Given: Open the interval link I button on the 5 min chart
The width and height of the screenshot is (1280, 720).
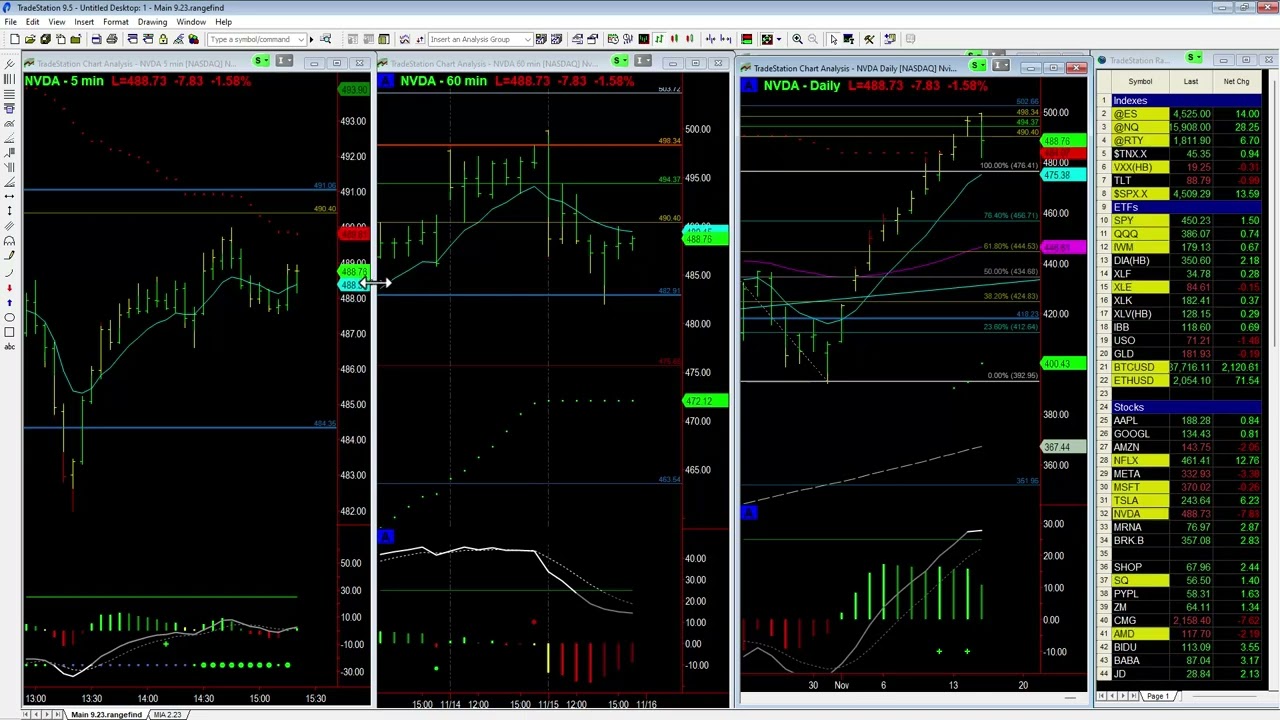Looking at the screenshot, I should pos(284,62).
